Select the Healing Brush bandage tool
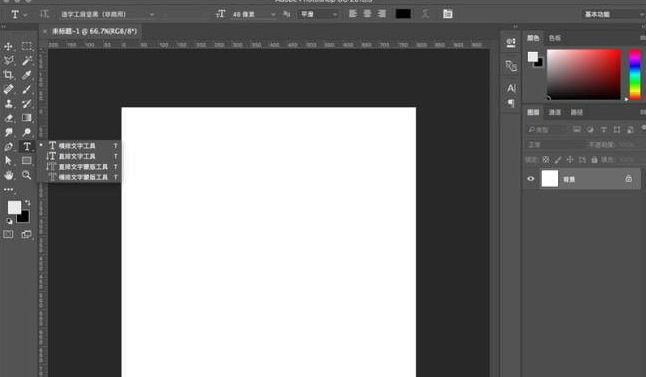Image resolution: width=646 pixels, height=377 pixels. pos(8,89)
